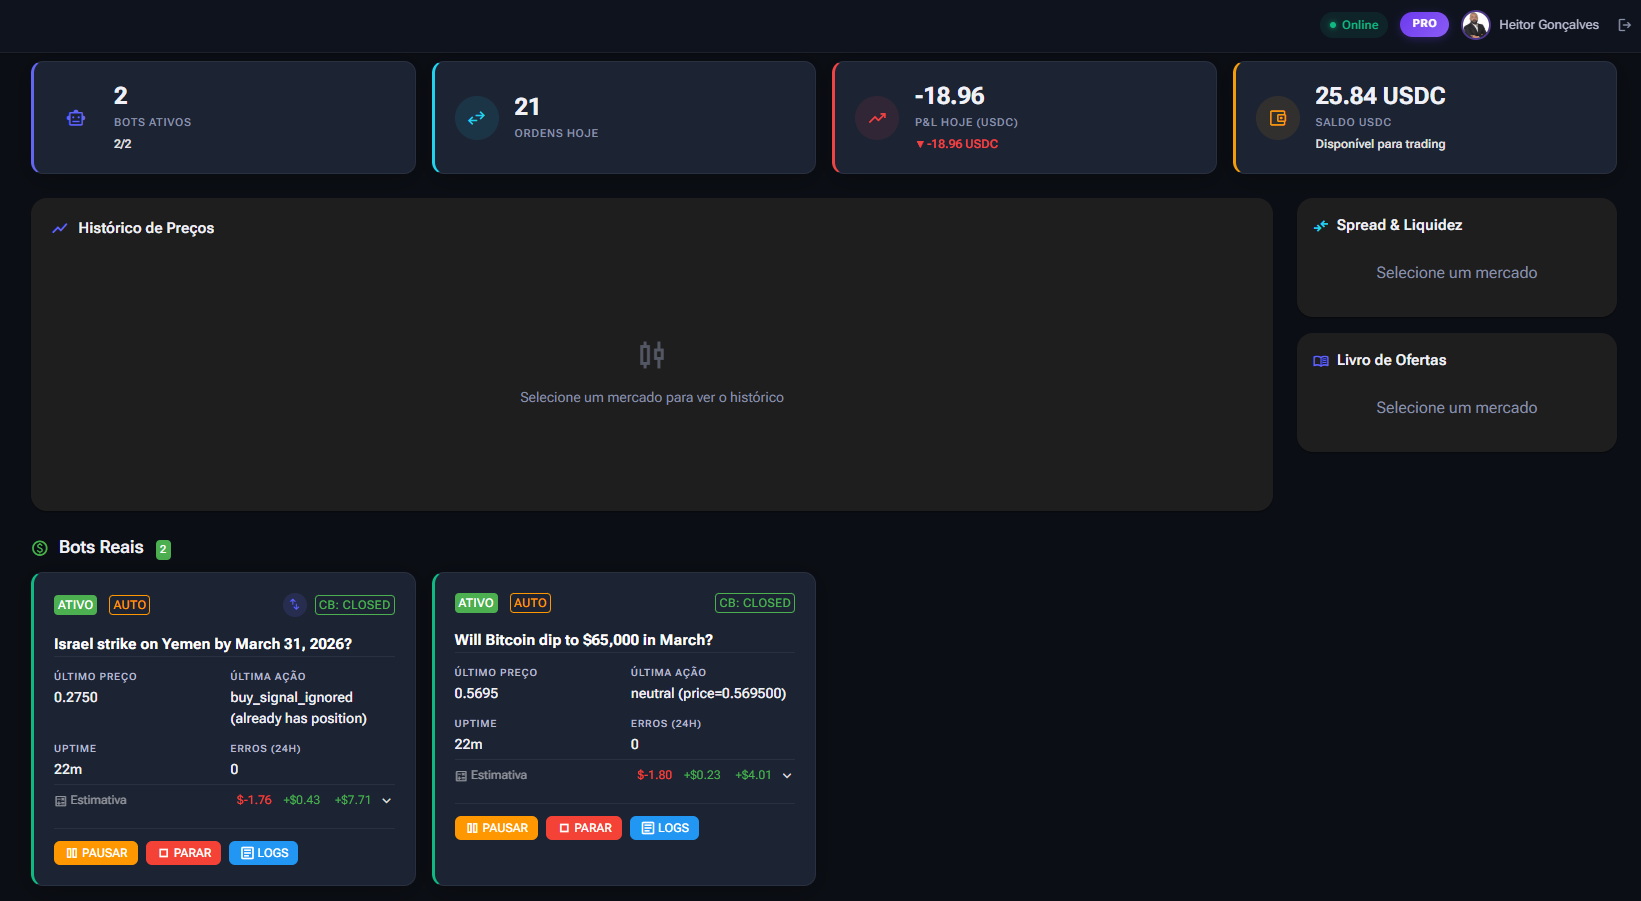The width and height of the screenshot is (1641, 901).
Task: Click the wallet icon on Saldo USDC card
Action: [1278, 117]
